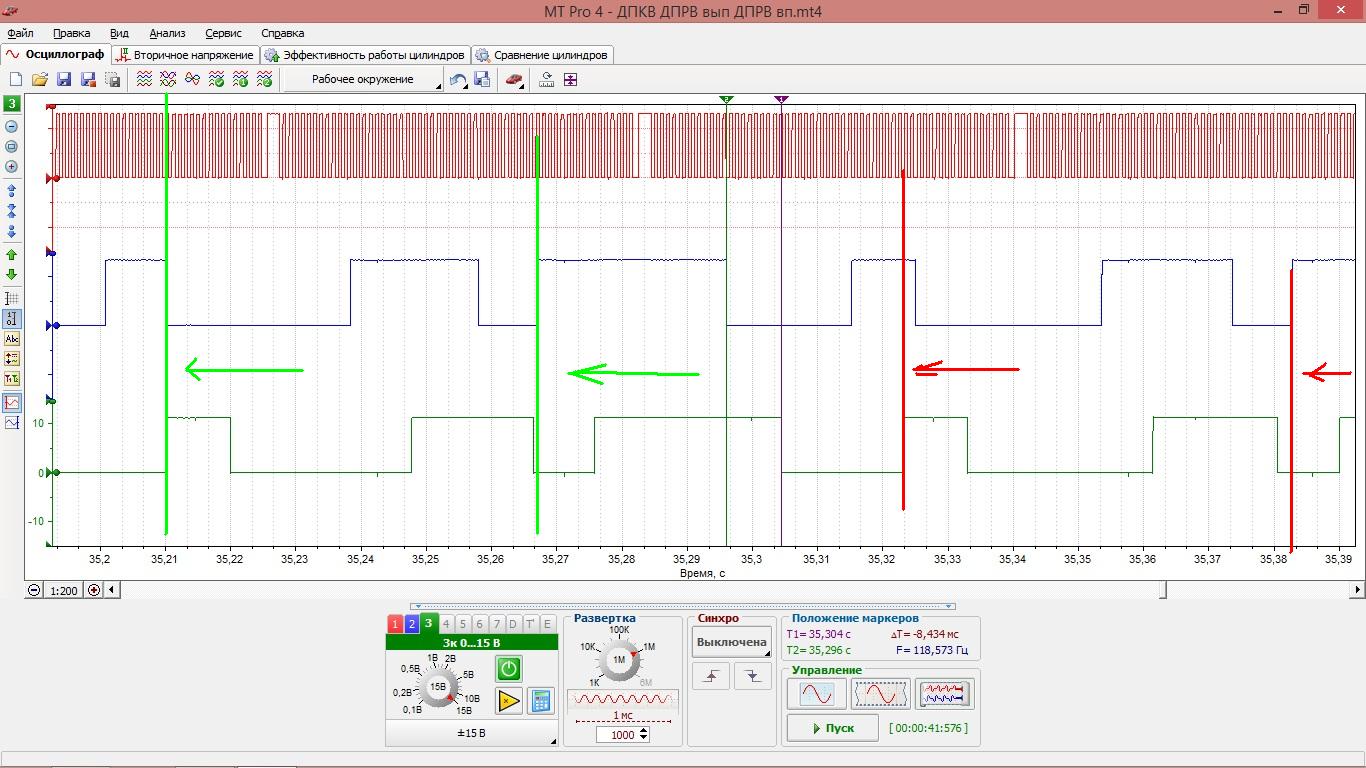
Task: Click the sweep value stepper arrows
Action: point(643,735)
